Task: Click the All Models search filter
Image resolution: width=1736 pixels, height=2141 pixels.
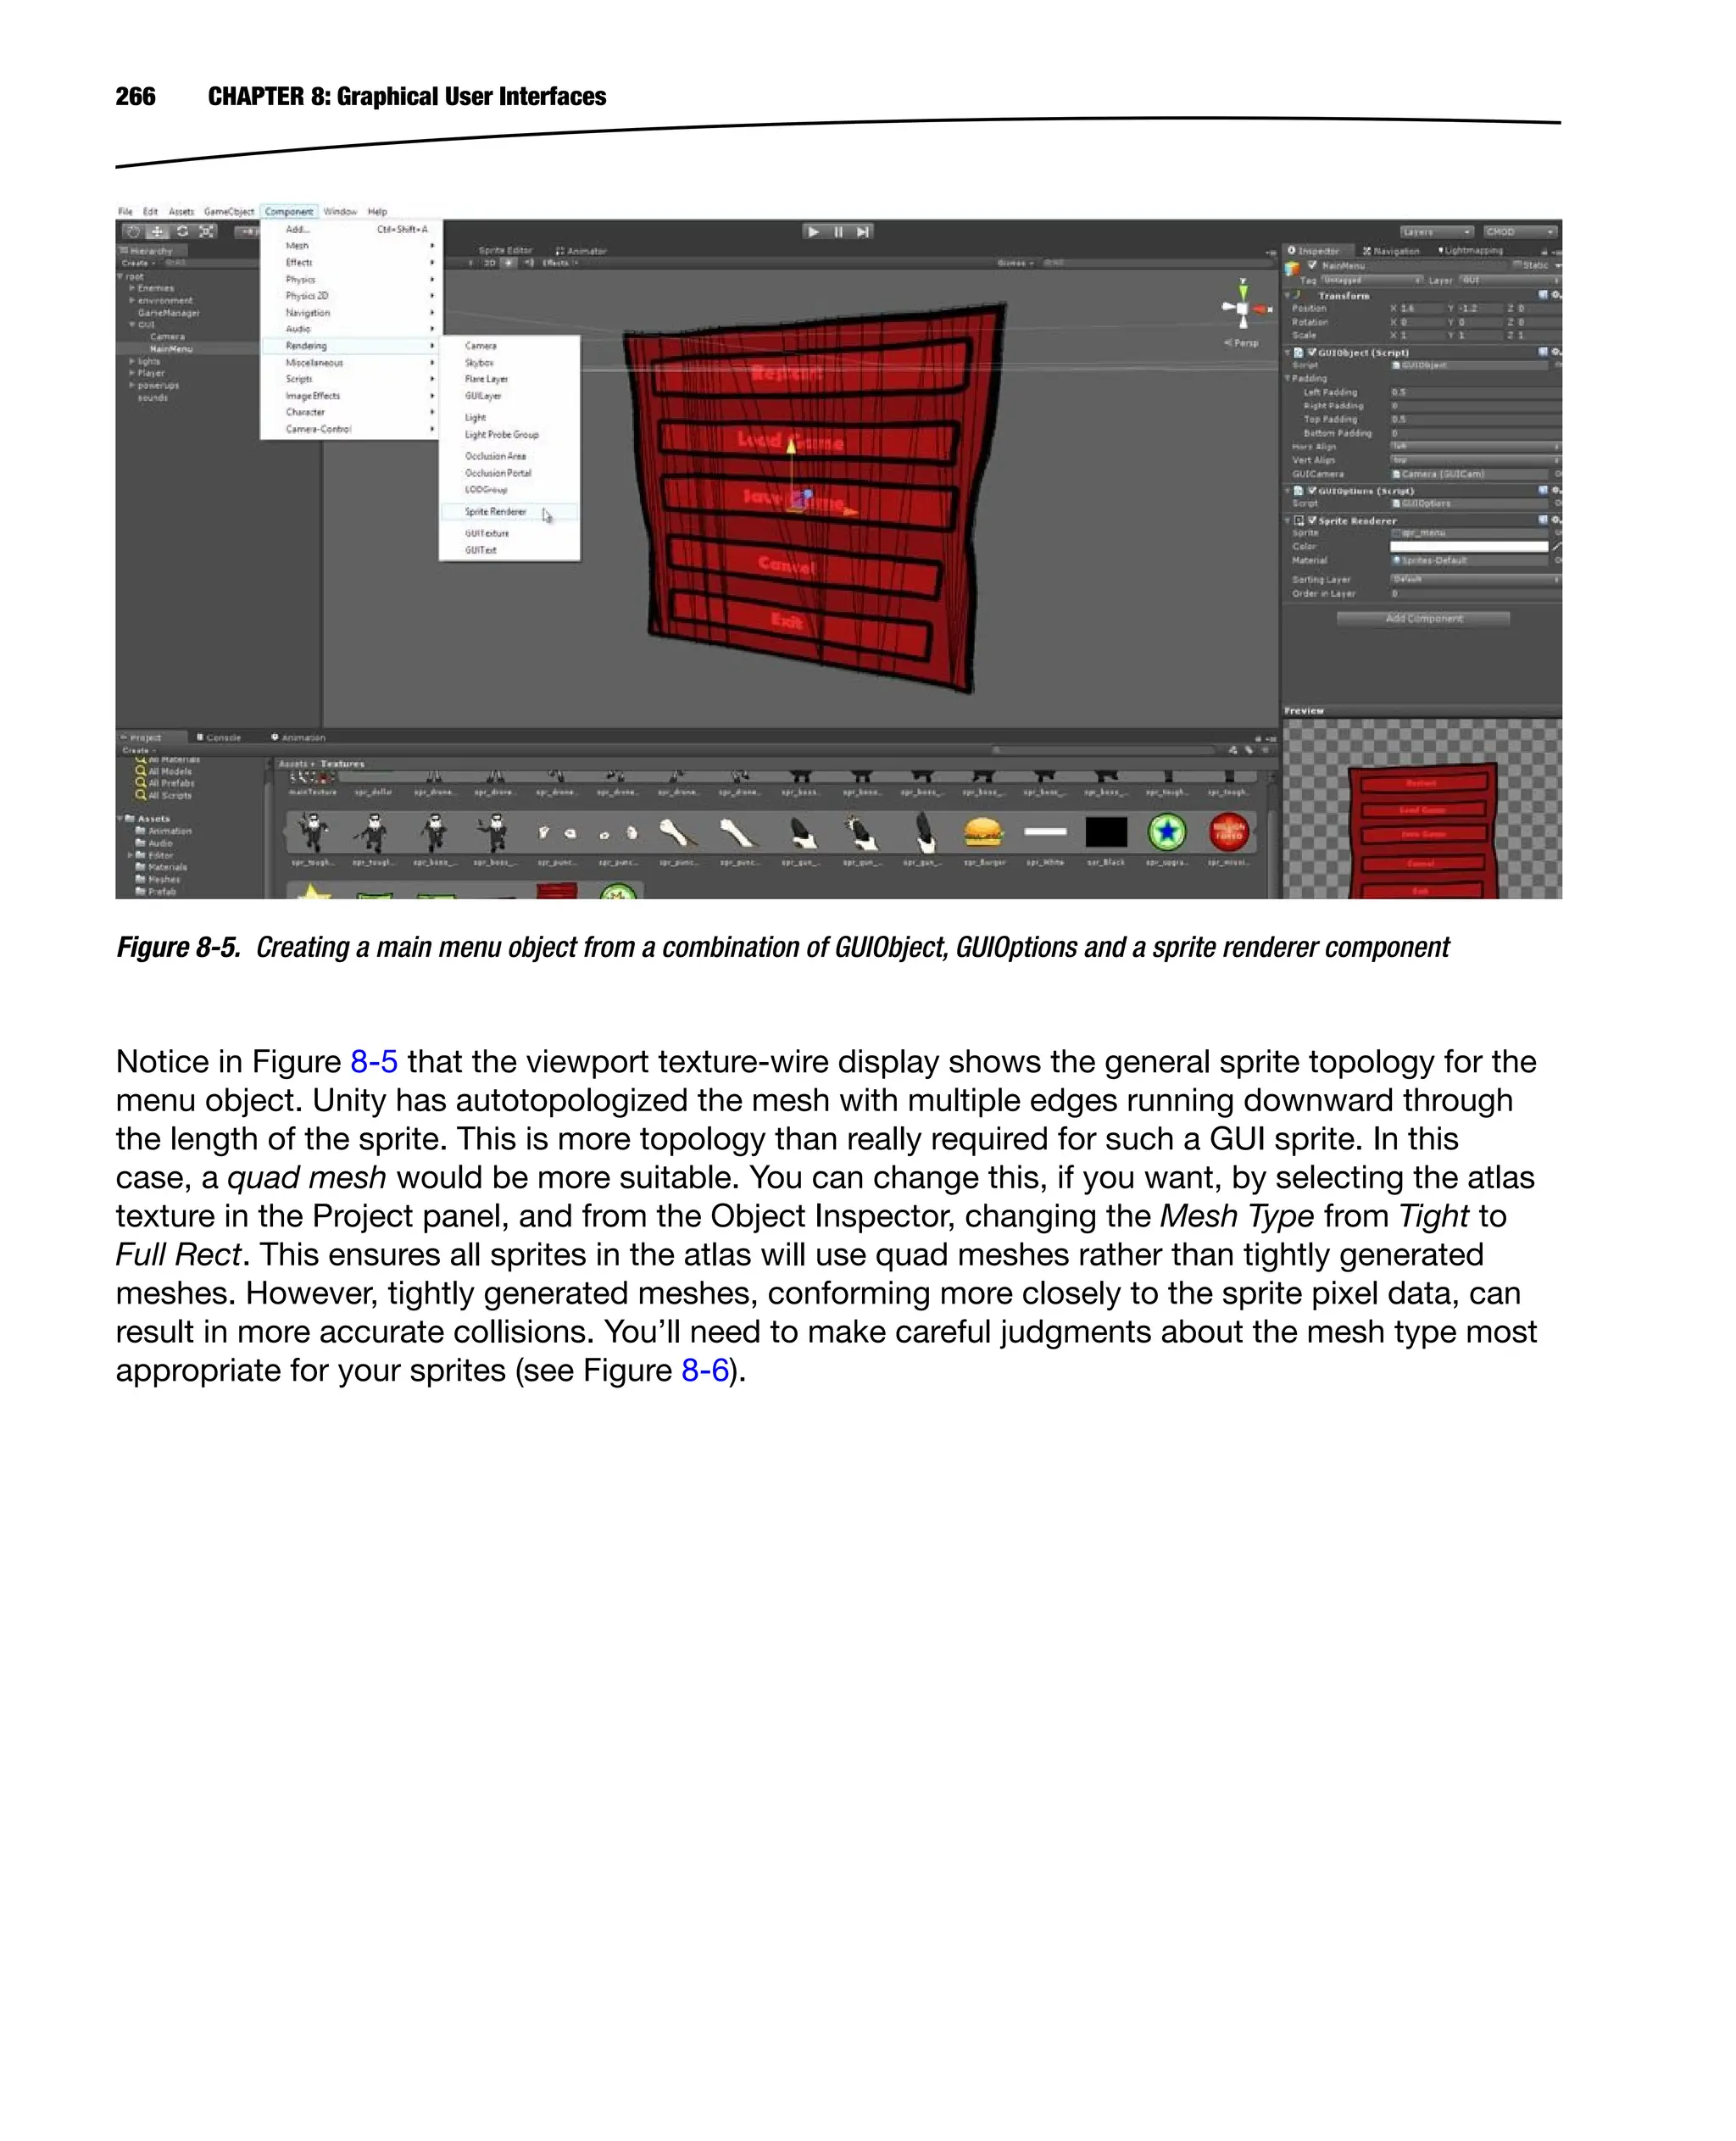Action: pyautogui.click(x=164, y=771)
